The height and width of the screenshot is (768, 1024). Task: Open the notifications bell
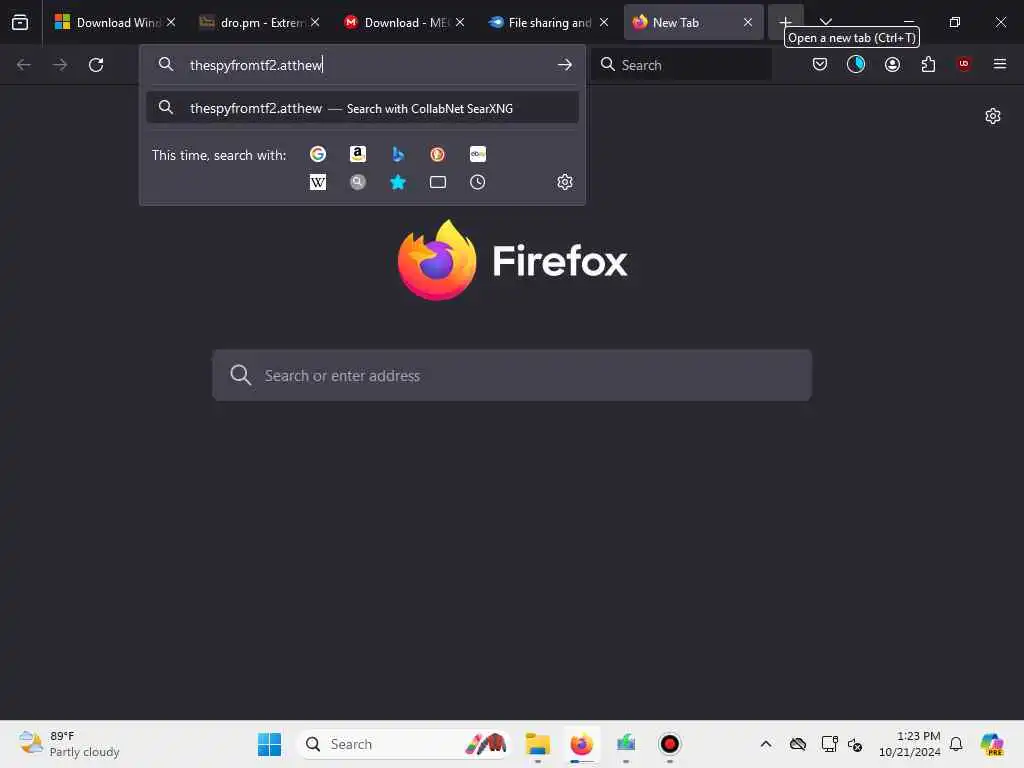pyautogui.click(x=956, y=744)
